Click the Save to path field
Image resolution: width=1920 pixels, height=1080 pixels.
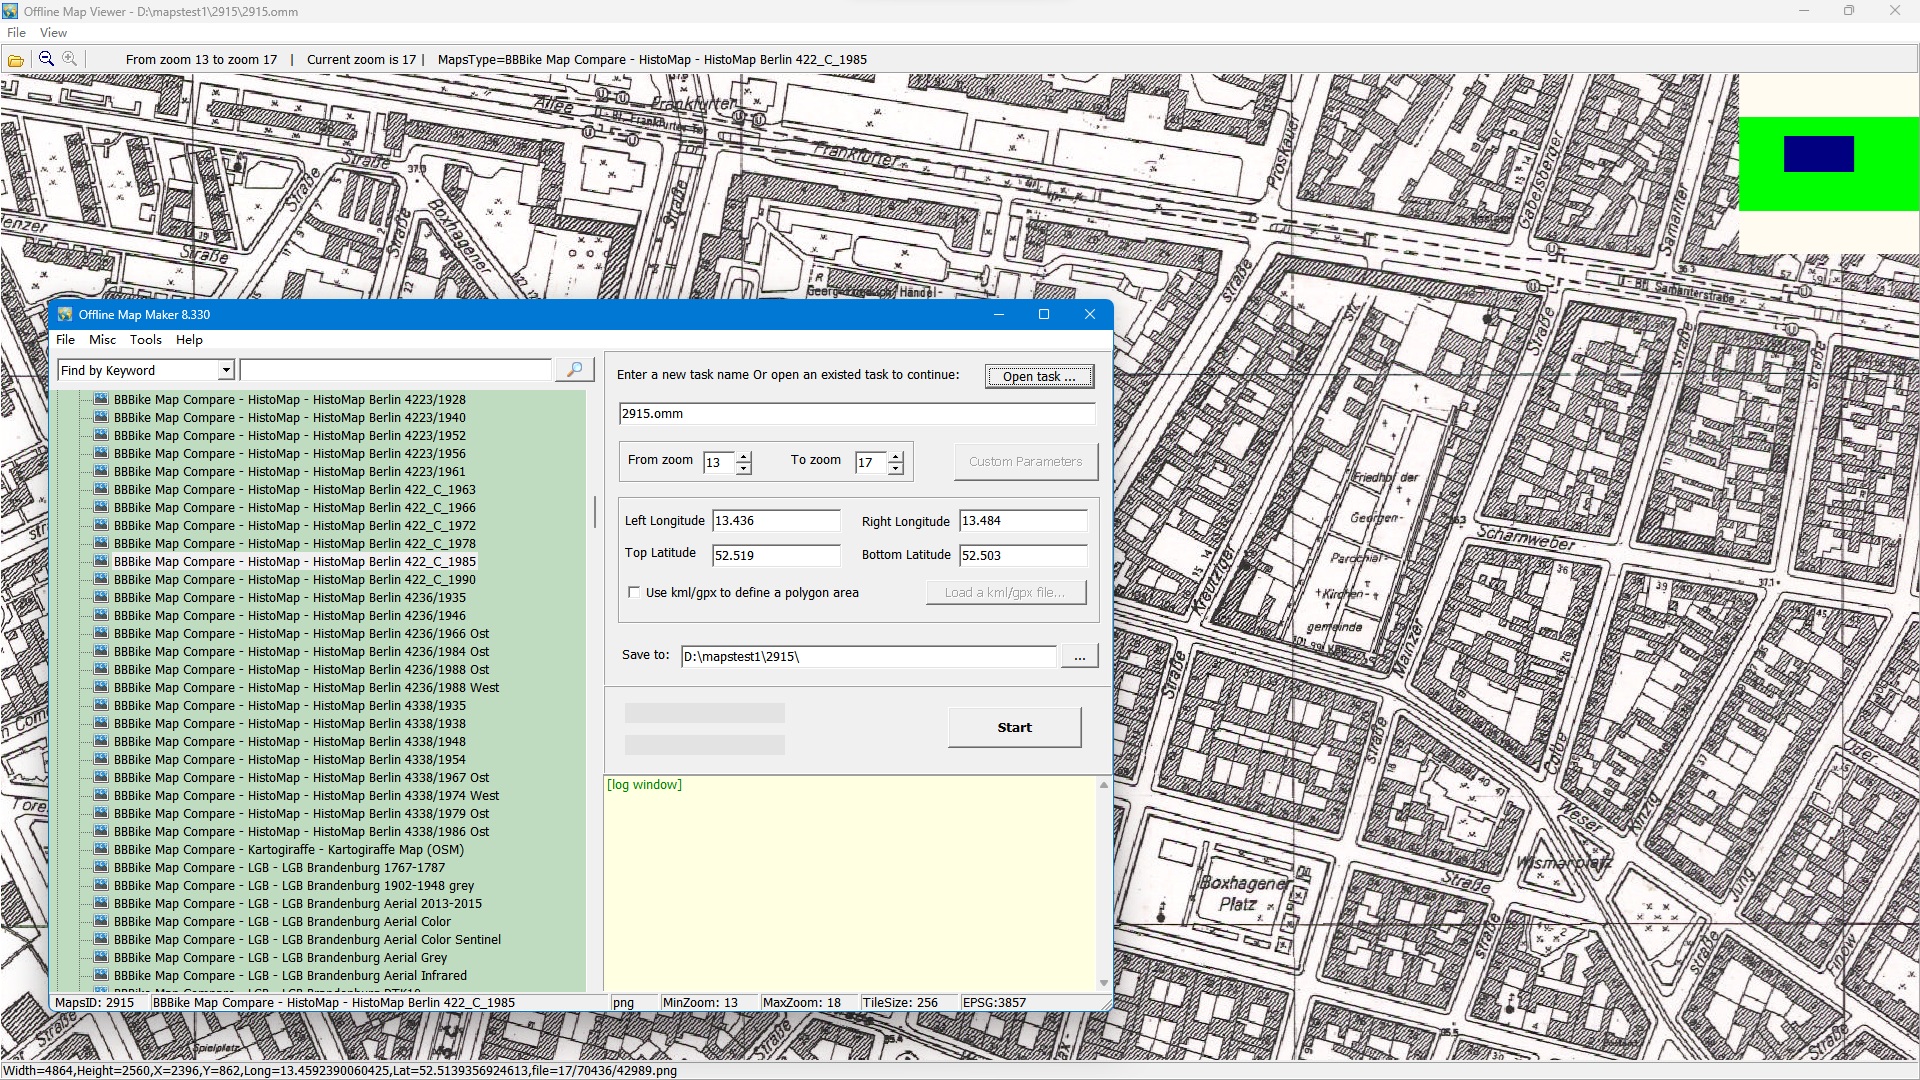click(x=868, y=656)
